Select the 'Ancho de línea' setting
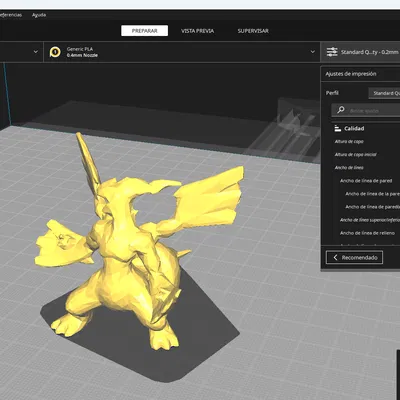Image resolution: width=400 pixels, height=400 pixels. 349,168
